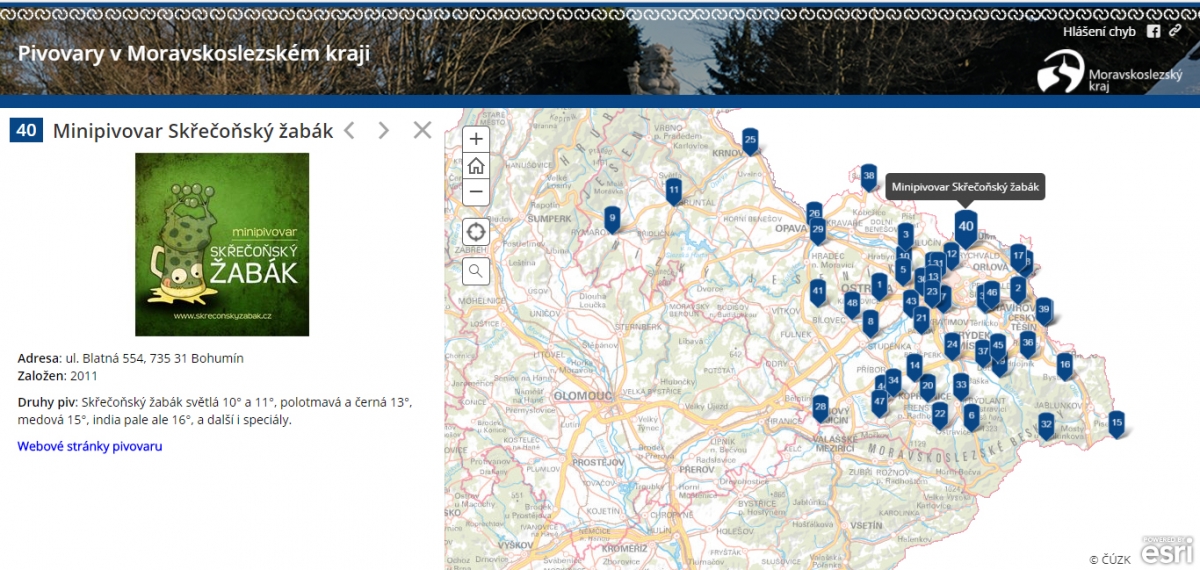Open Webové stránky pivovaru link
The width and height of the screenshot is (1200, 570).
[90, 446]
